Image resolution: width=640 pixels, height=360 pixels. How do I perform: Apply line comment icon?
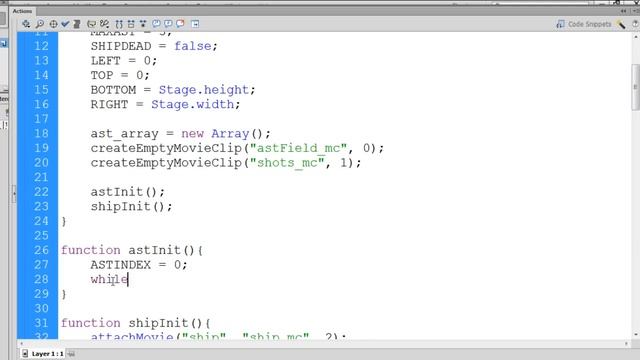(x=168, y=24)
